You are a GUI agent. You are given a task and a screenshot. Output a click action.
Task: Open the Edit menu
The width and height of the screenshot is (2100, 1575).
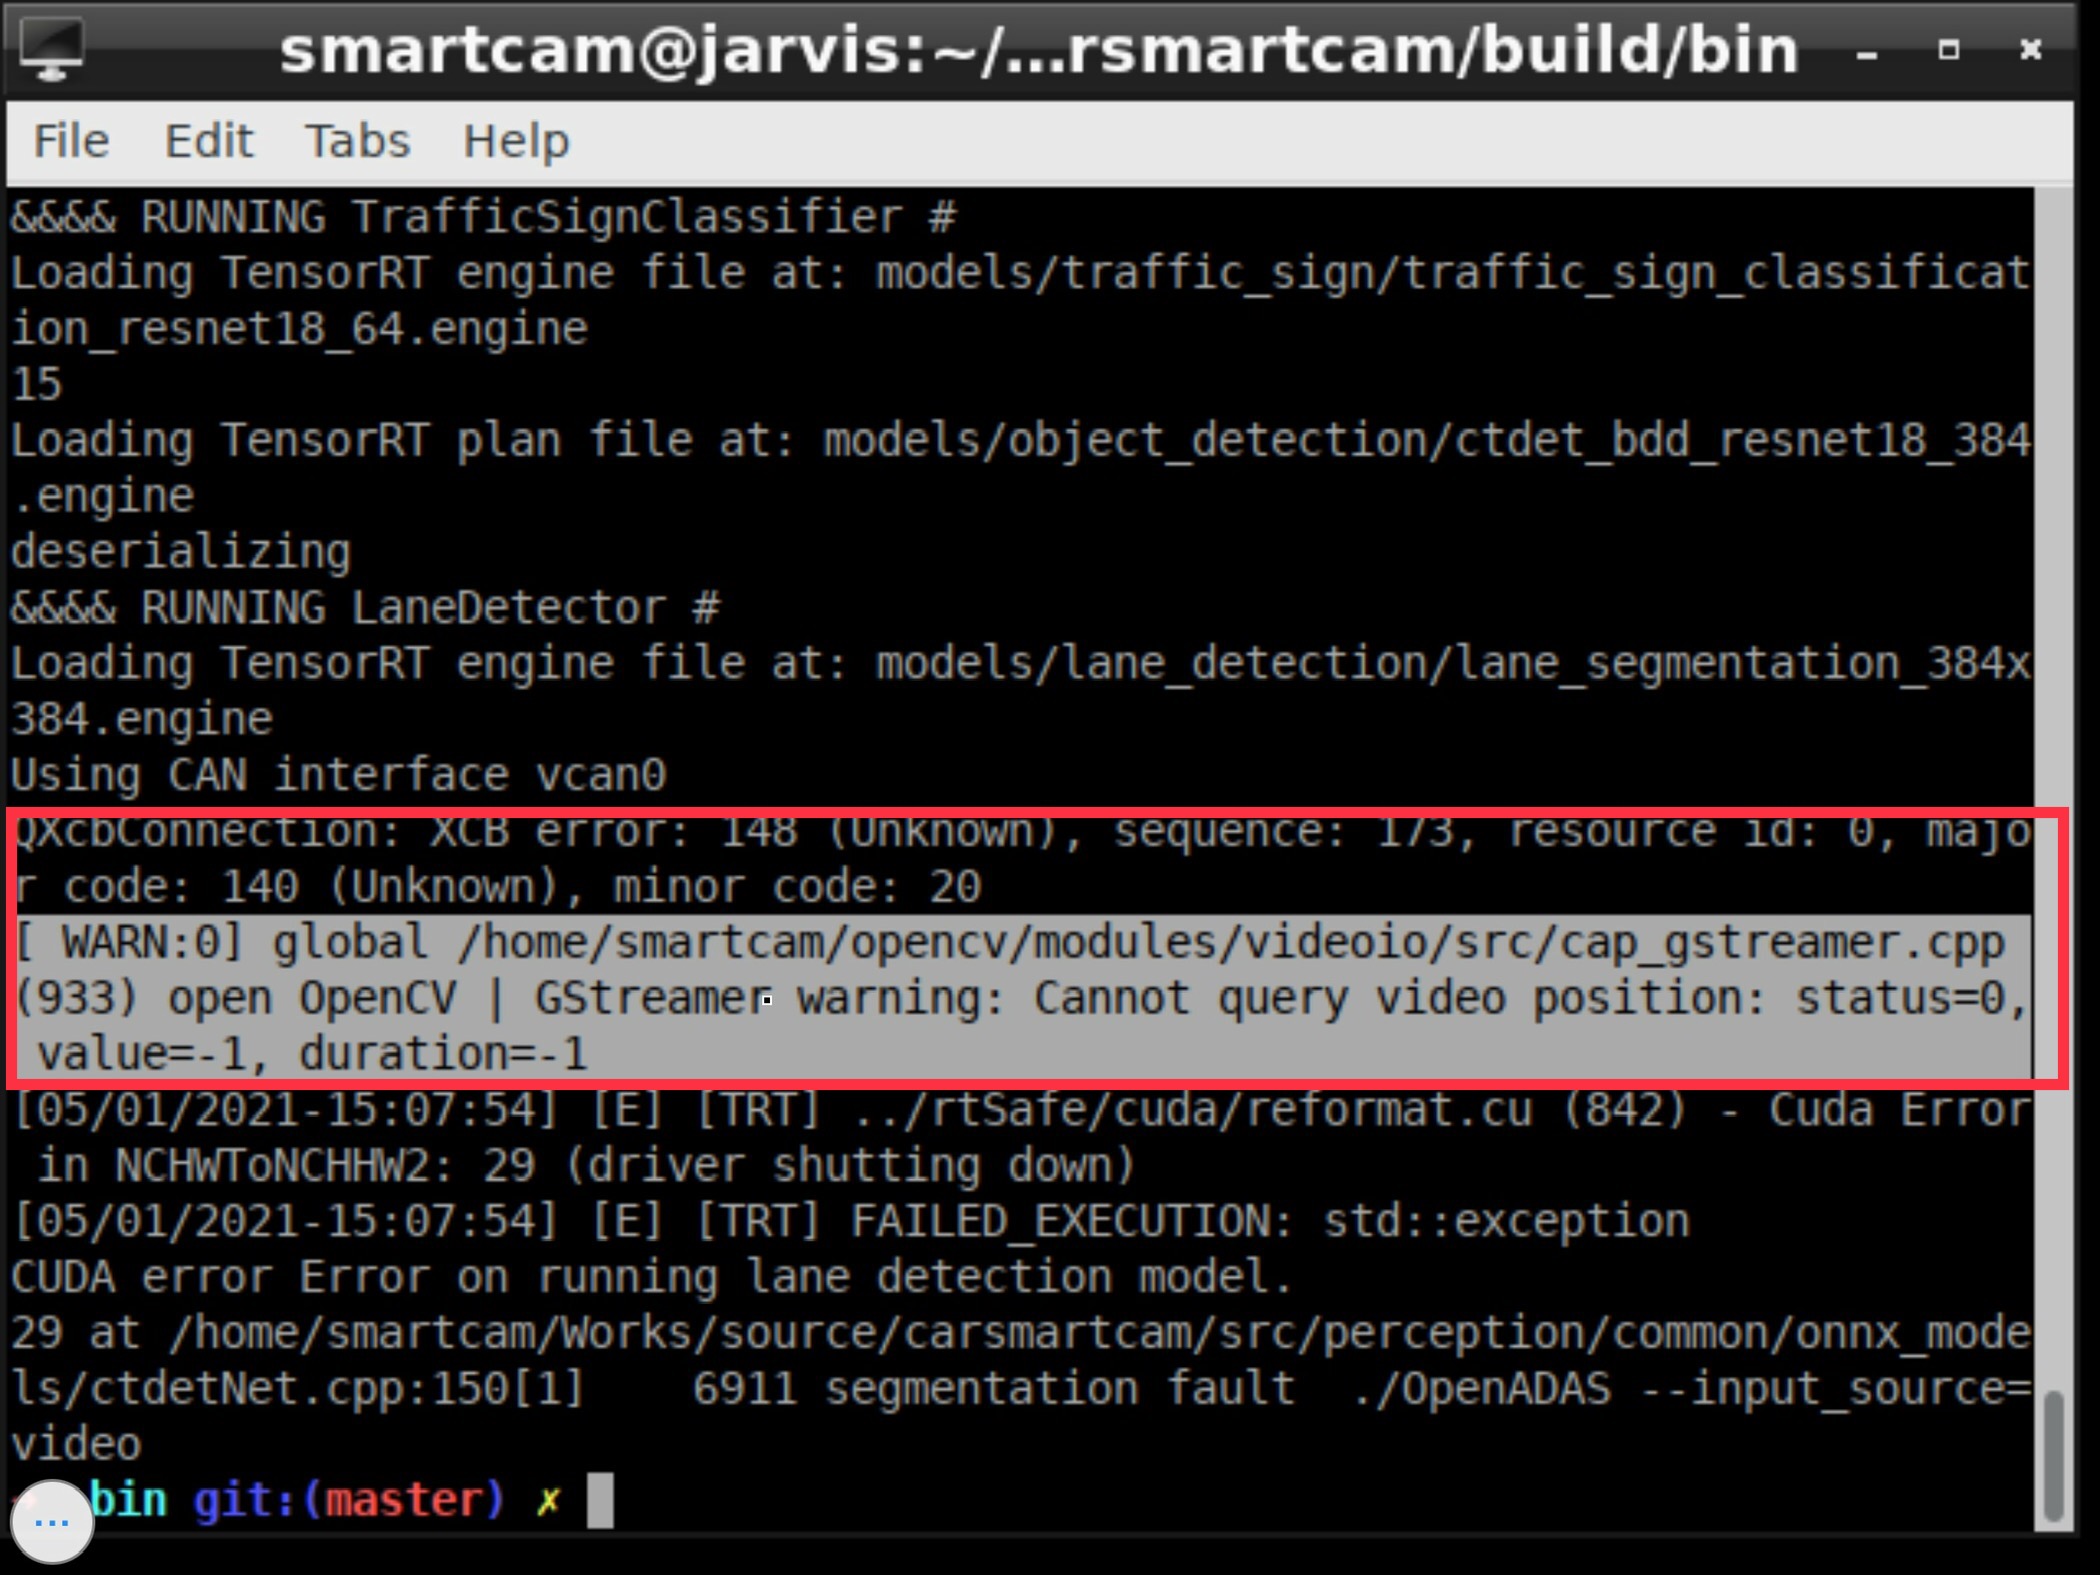pyautogui.click(x=208, y=141)
